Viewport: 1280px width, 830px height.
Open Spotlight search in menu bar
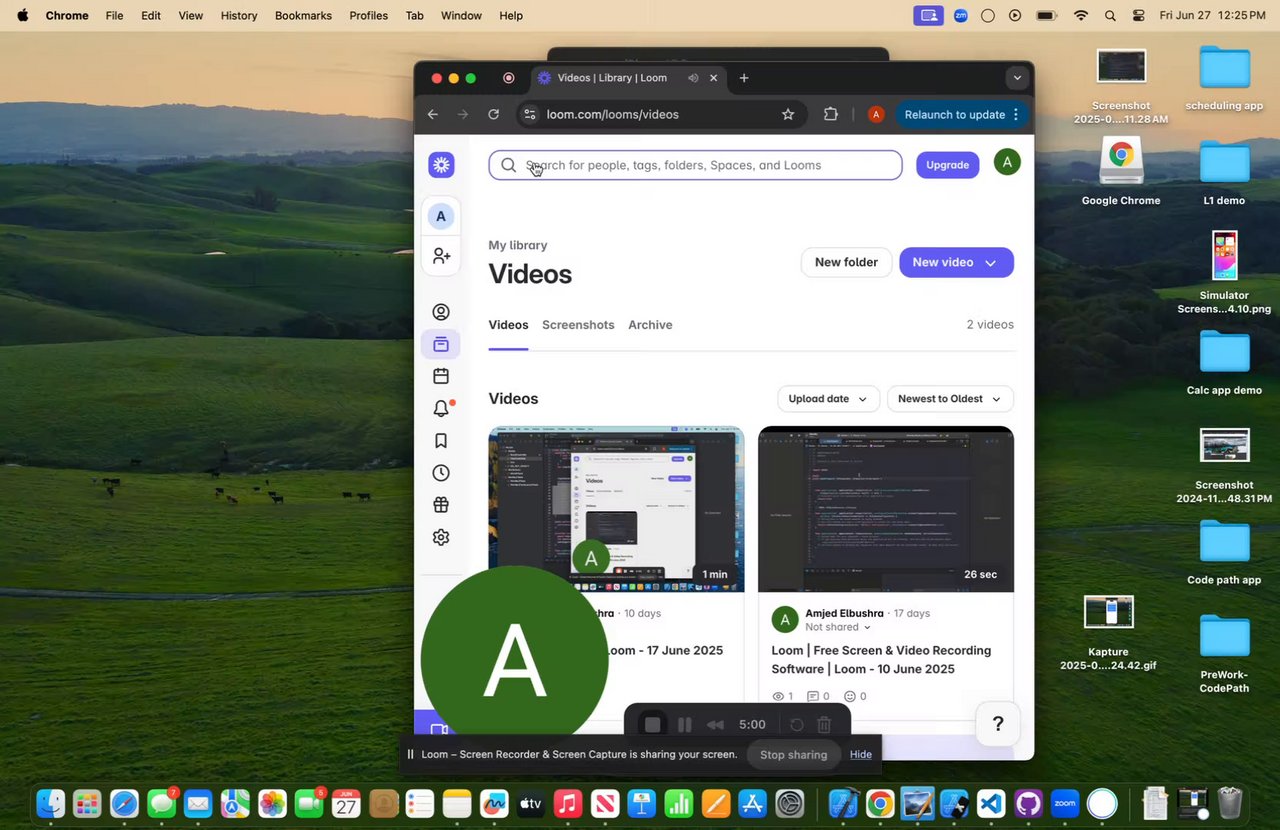[x=1110, y=16]
